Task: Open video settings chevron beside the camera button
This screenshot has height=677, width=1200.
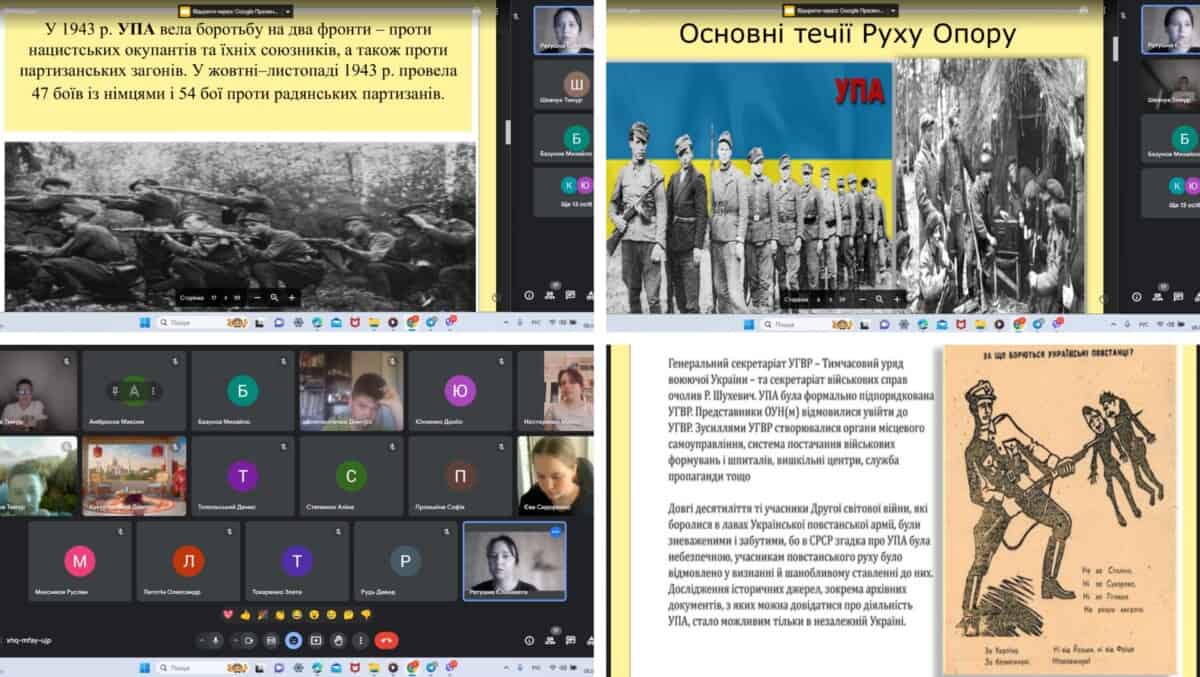Action: 235,640
